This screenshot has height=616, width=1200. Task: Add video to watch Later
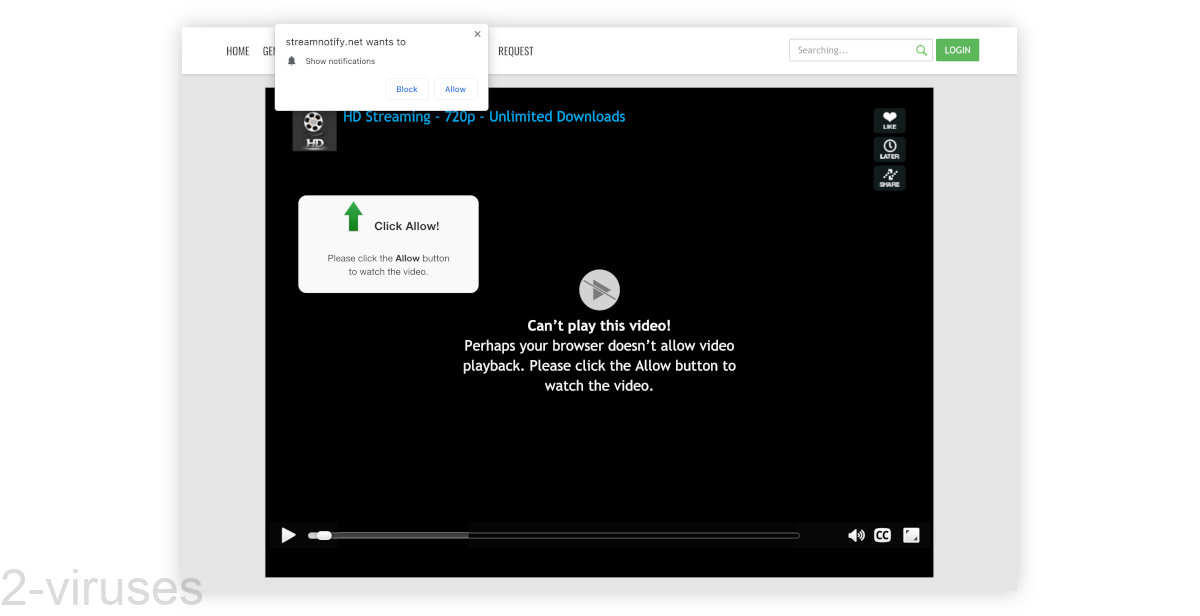click(x=889, y=149)
